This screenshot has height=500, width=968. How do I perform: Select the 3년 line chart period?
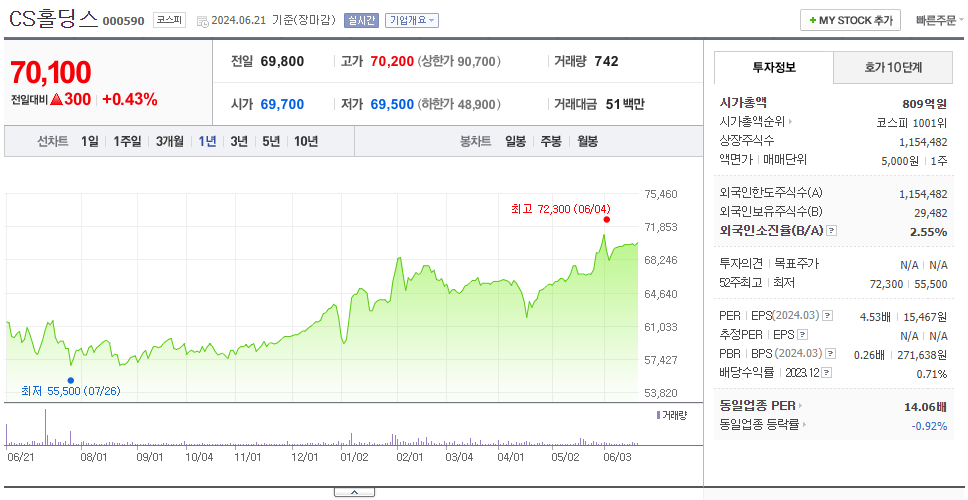click(239, 141)
